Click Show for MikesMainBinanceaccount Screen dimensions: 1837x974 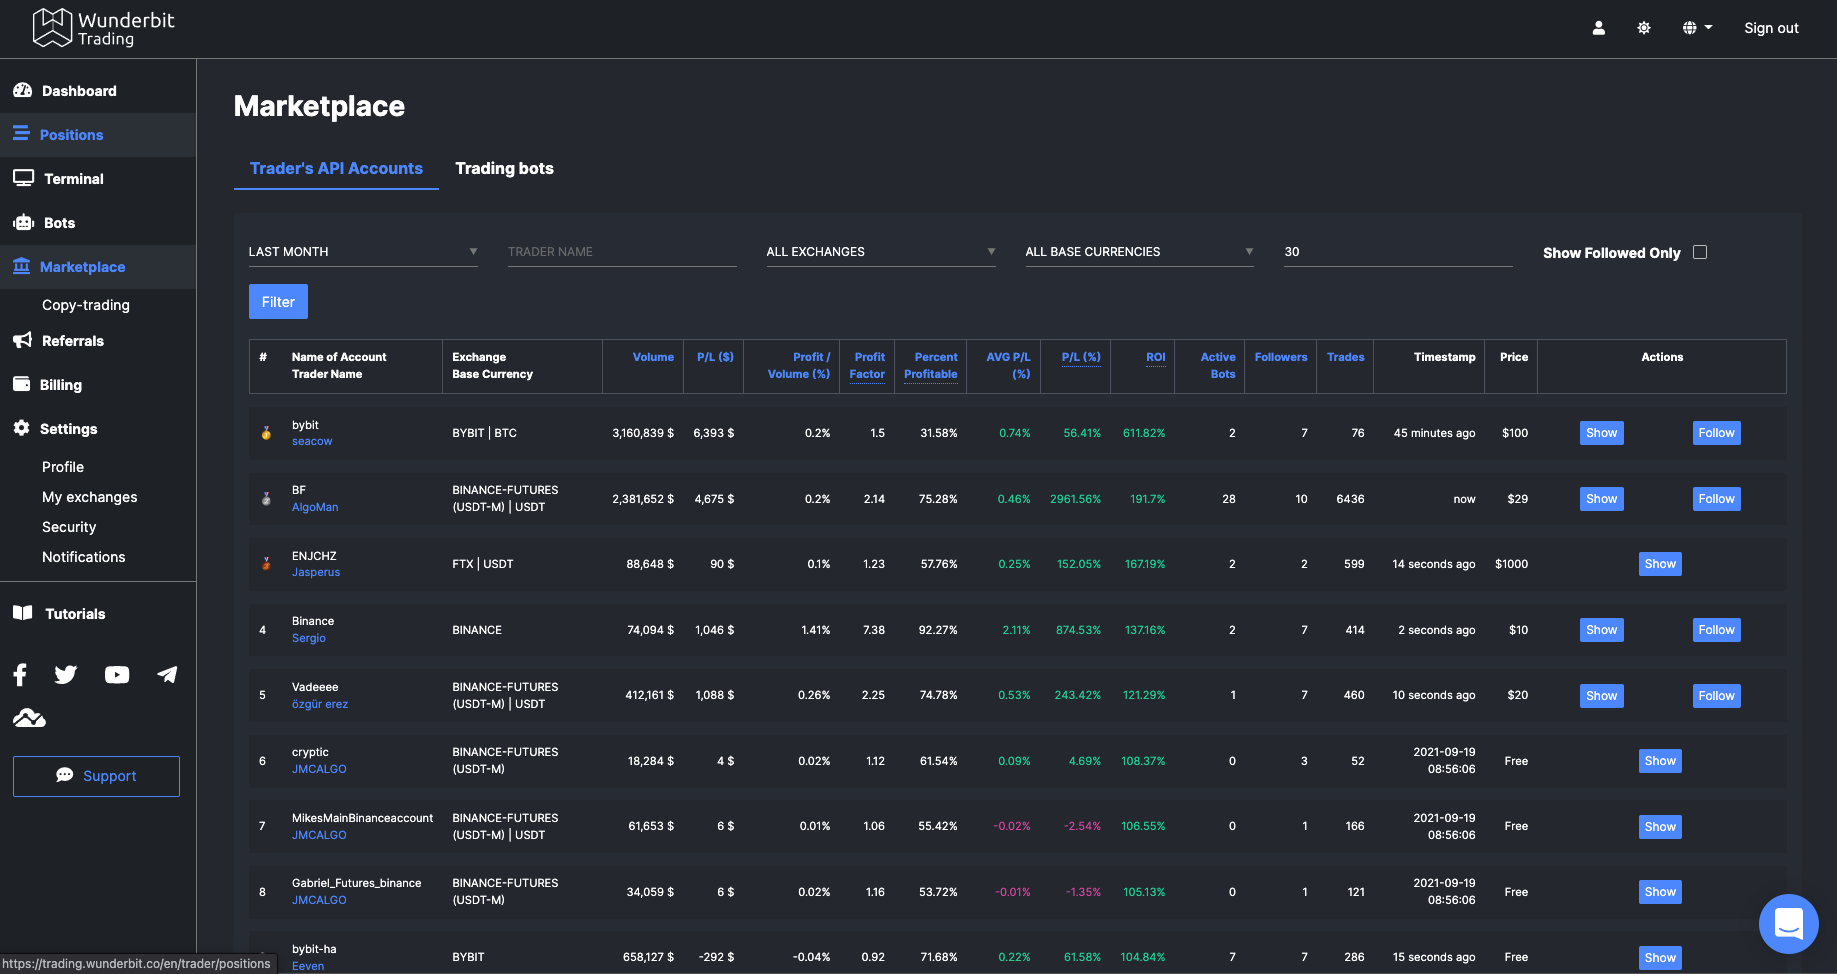pos(1660,827)
